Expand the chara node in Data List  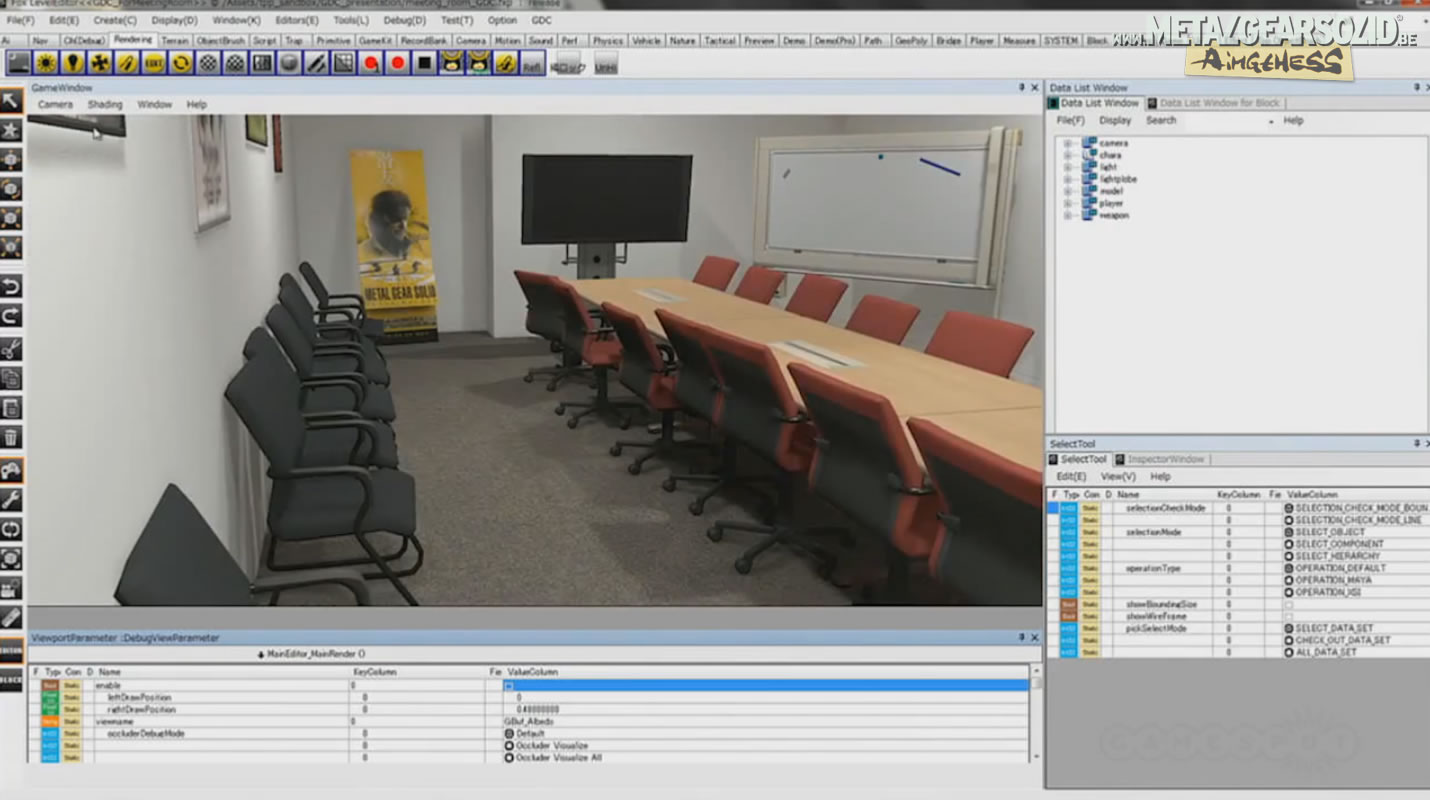[x=1067, y=155]
